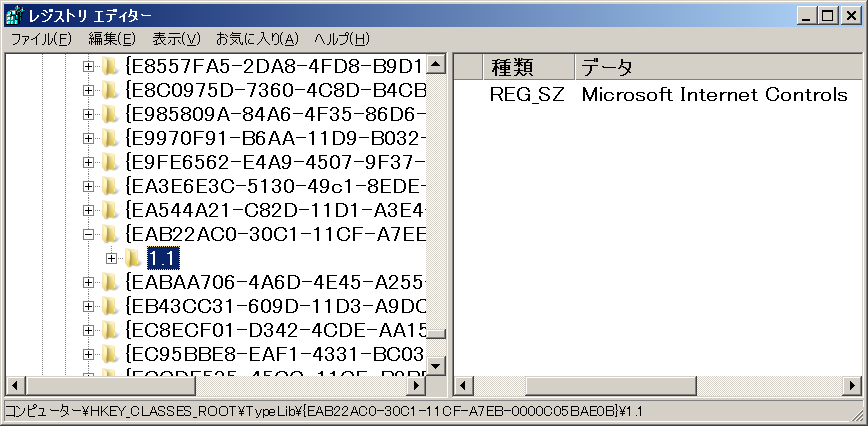Open the 編集(E) menu
Viewport: 868px width, 426px height.
[x=112, y=39]
